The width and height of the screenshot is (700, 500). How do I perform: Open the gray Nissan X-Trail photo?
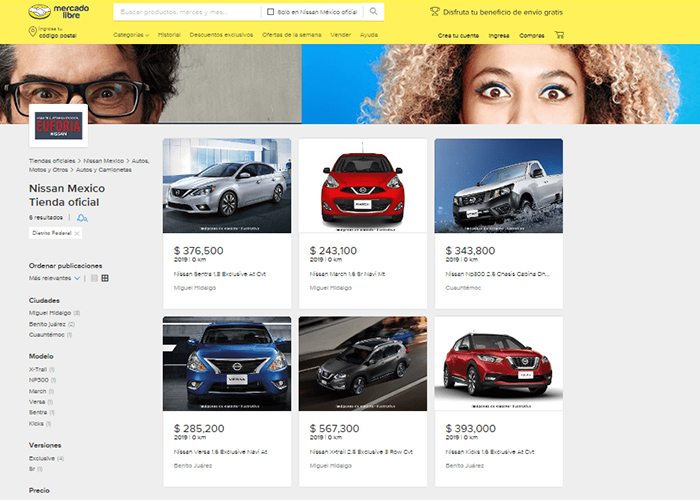[363, 364]
